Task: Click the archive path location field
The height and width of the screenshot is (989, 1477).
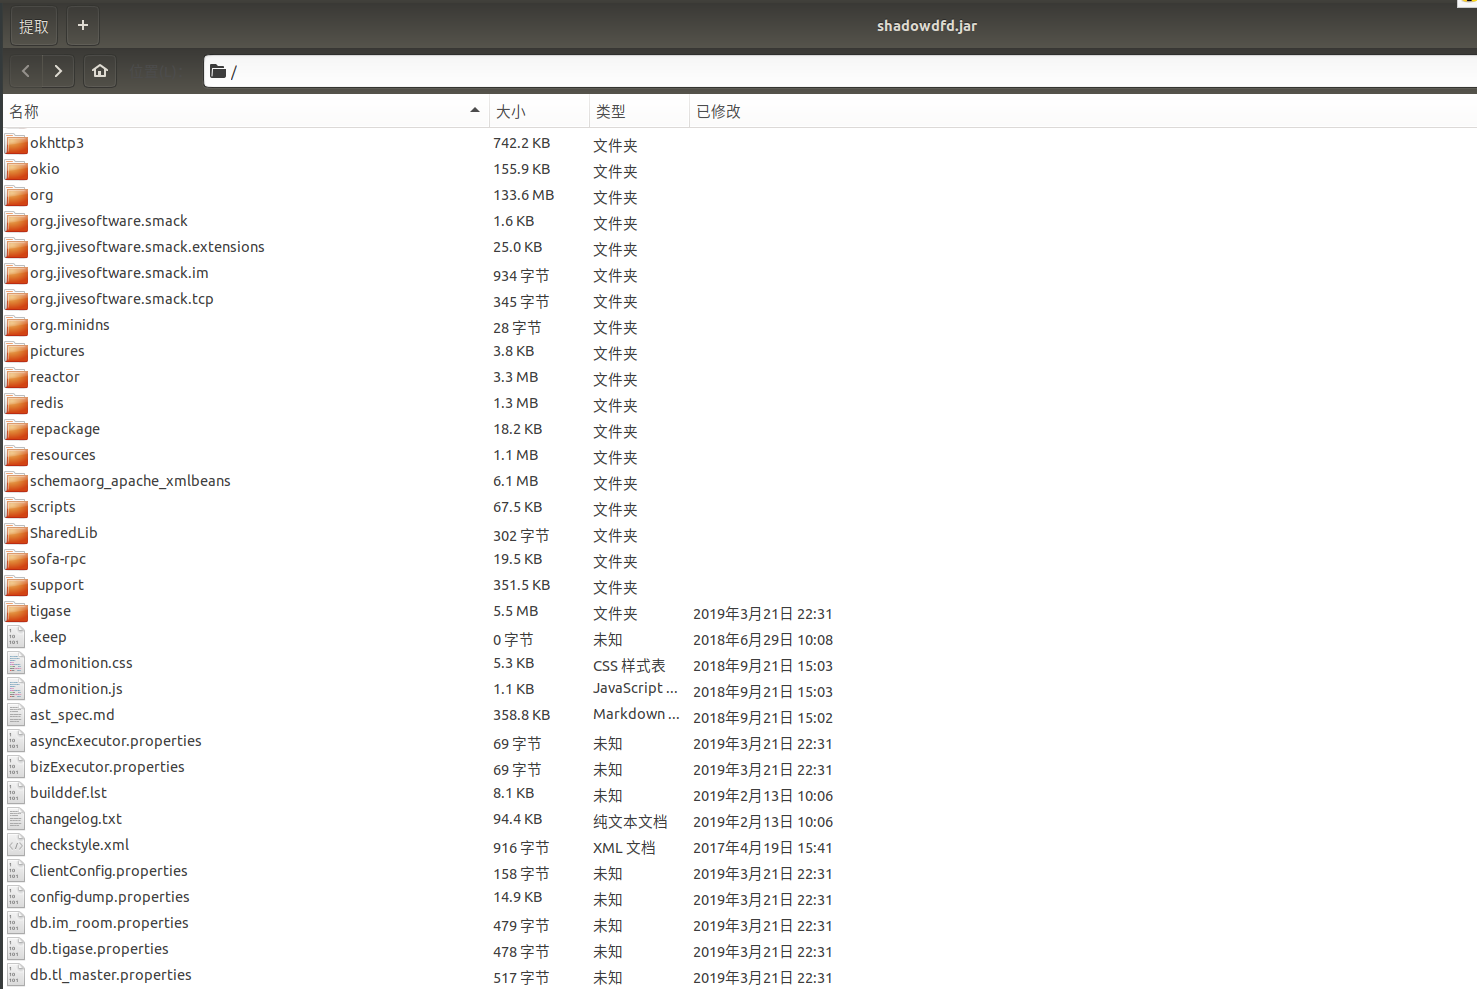Action: point(840,71)
